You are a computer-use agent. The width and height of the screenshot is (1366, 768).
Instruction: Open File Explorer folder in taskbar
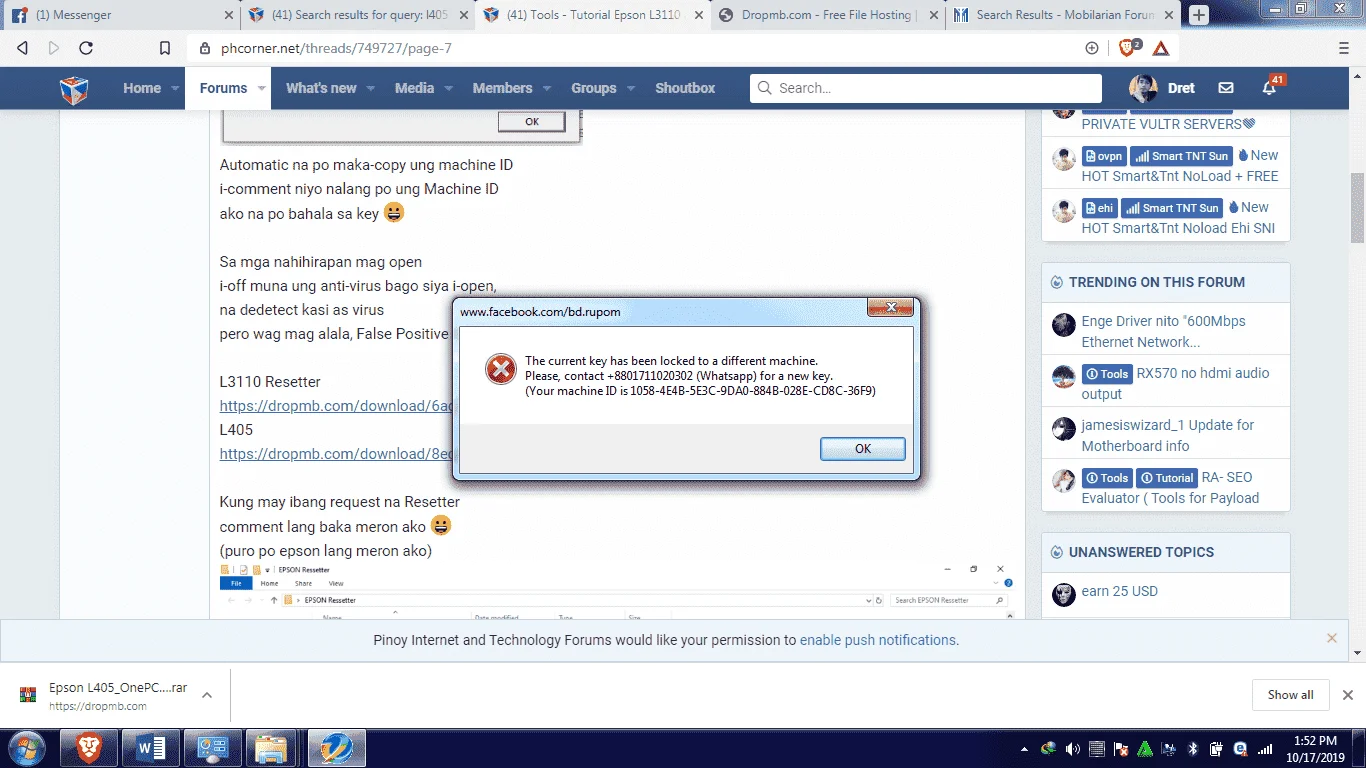point(272,748)
